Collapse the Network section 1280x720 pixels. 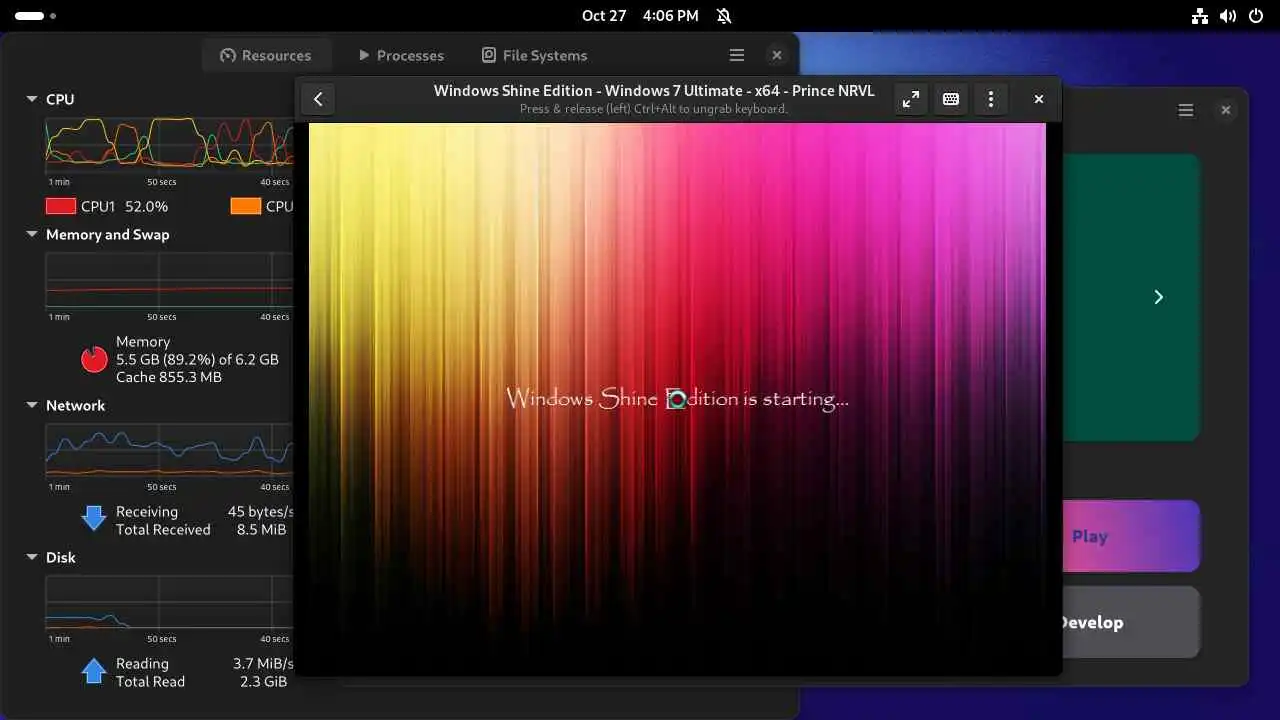32,405
